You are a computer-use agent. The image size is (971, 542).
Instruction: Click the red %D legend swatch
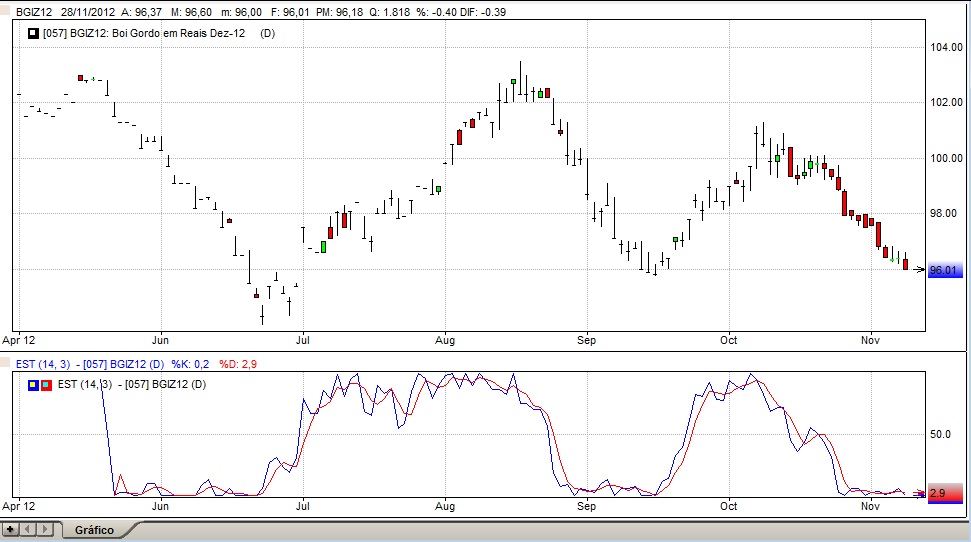(45, 385)
